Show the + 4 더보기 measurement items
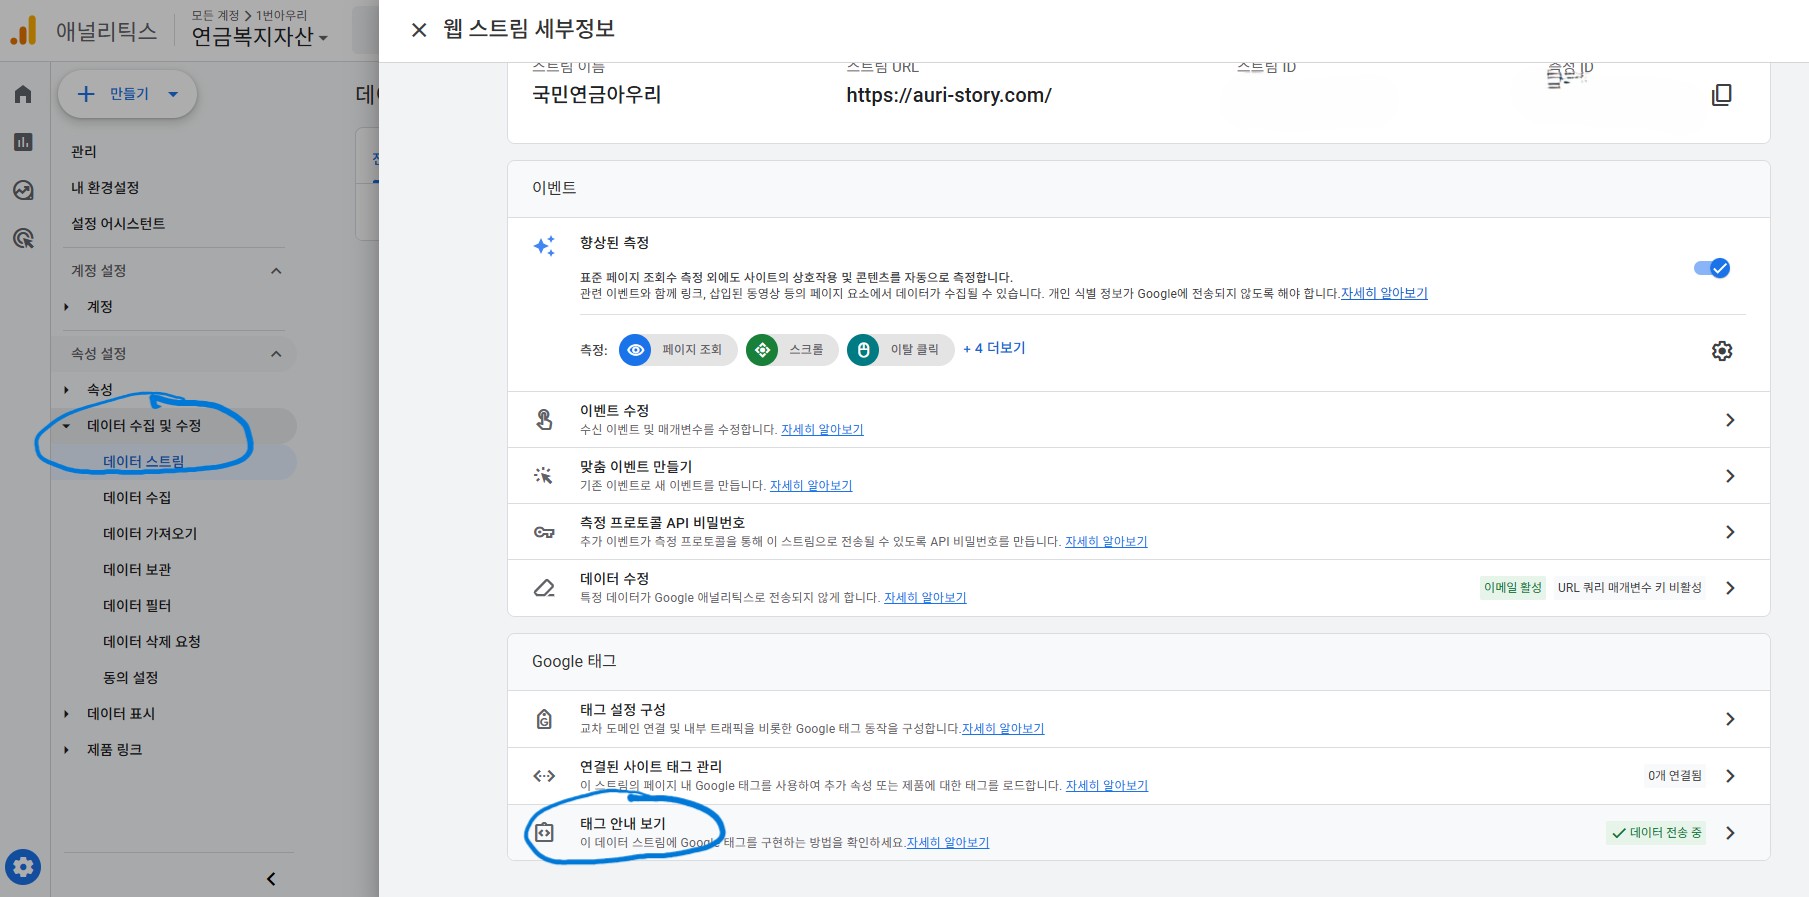Viewport: 1809px width, 897px height. [x=994, y=348]
